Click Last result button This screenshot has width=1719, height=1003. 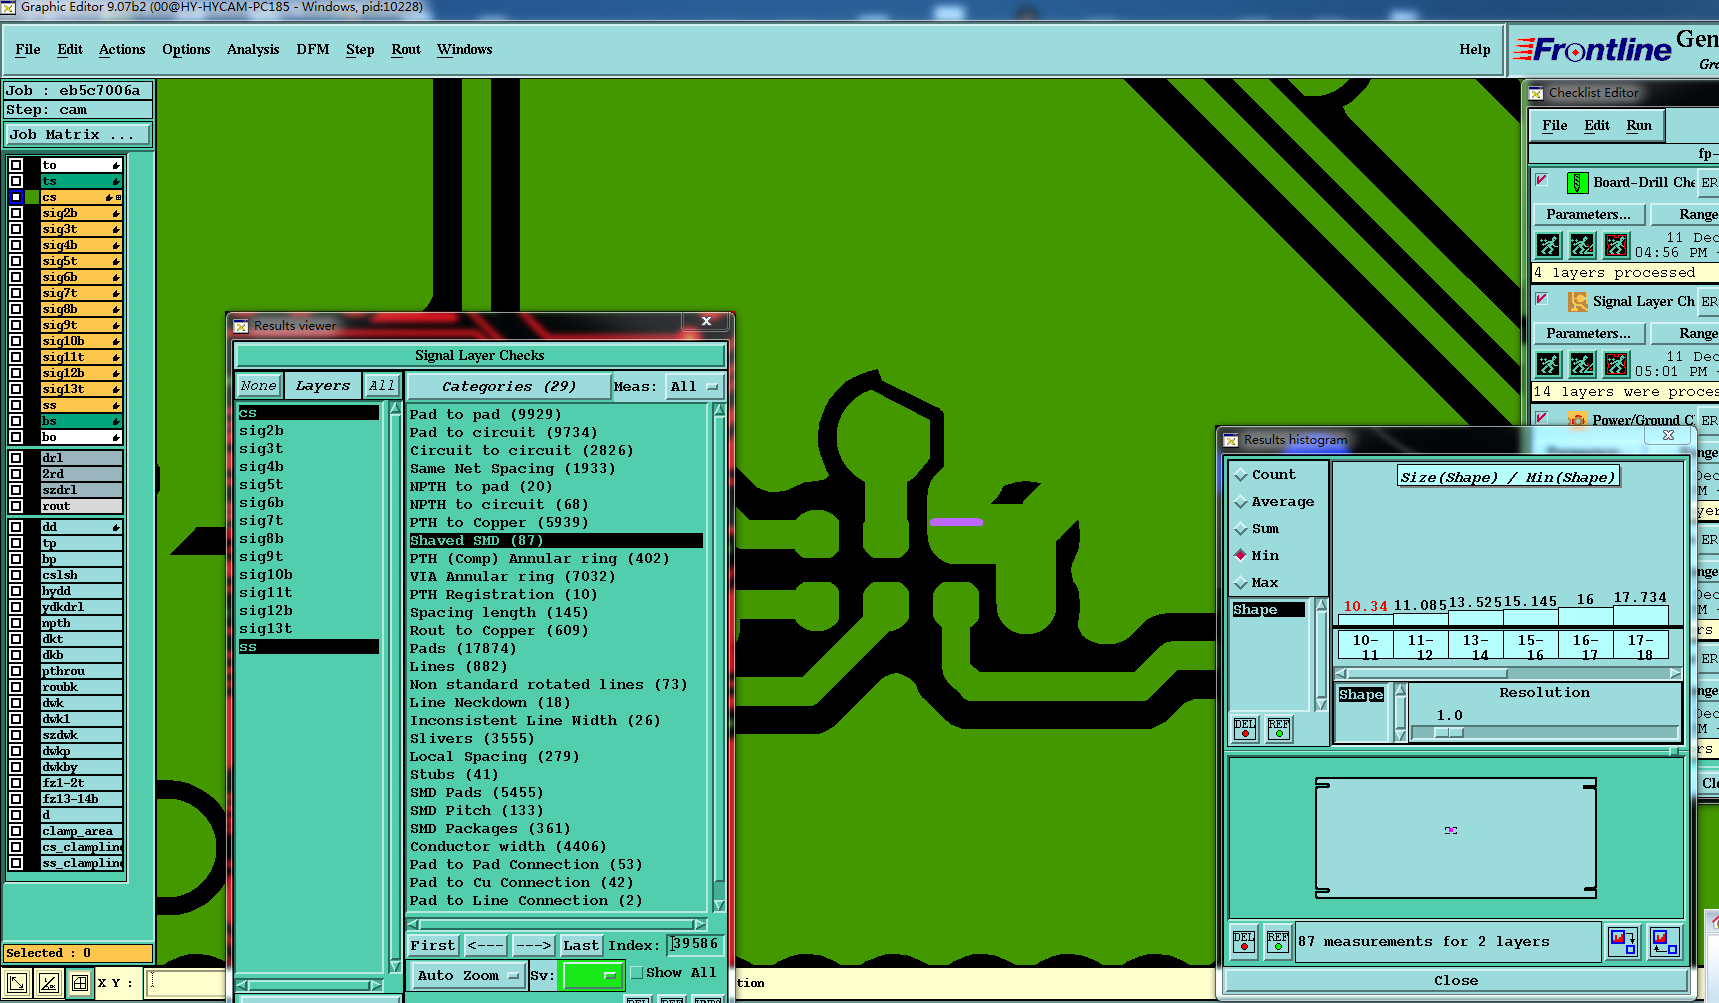tap(581, 945)
